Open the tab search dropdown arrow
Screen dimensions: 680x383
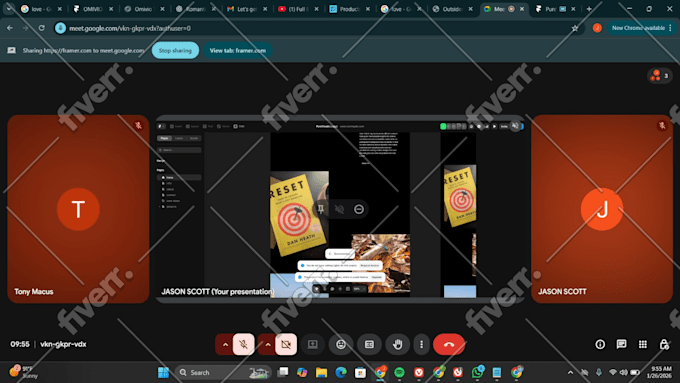click(x=9, y=8)
